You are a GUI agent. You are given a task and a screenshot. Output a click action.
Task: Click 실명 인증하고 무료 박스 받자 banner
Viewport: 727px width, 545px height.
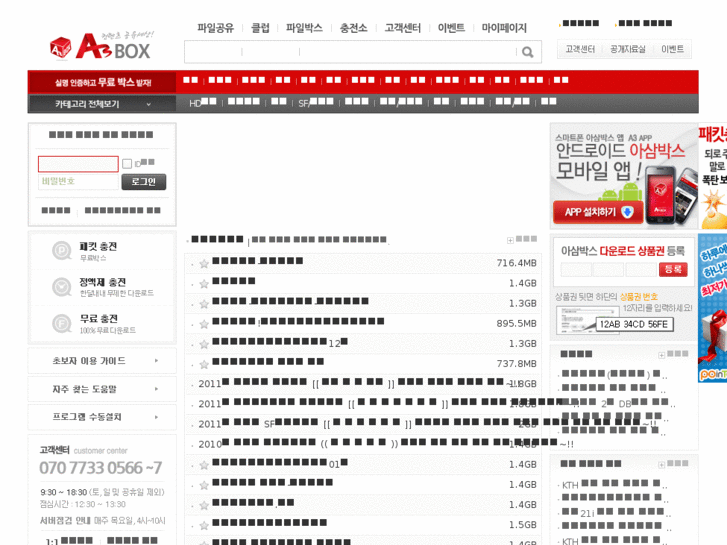click(102, 83)
